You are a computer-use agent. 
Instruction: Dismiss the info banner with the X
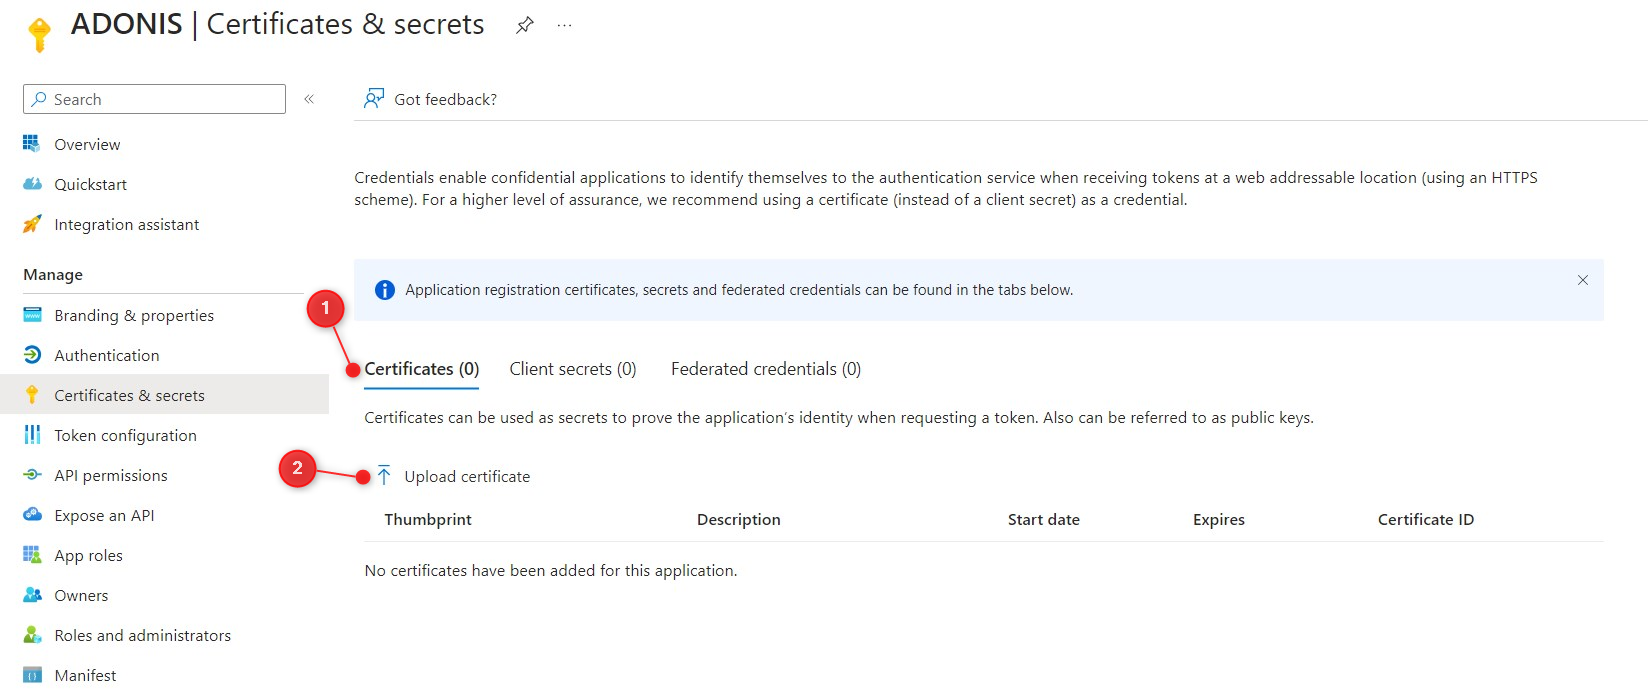tap(1582, 280)
